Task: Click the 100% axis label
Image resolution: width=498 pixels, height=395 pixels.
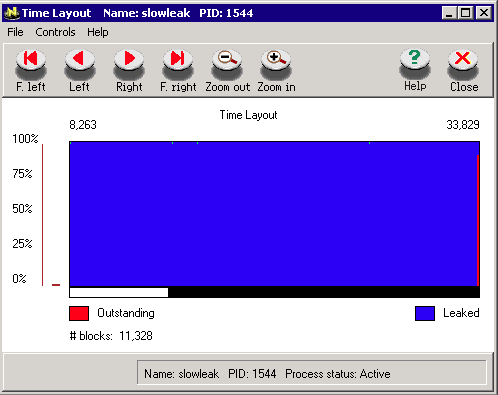Action: point(25,139)
